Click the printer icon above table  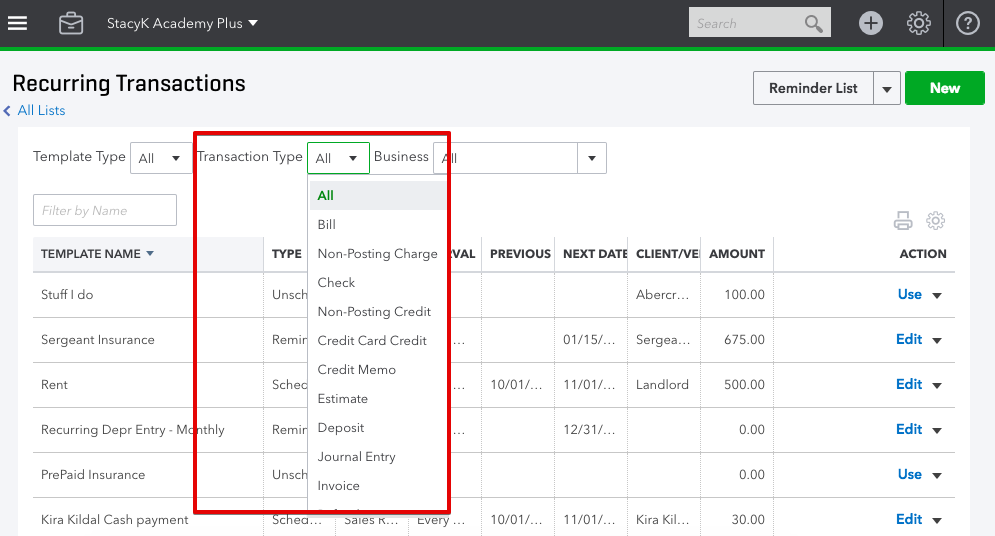[903, 221]
